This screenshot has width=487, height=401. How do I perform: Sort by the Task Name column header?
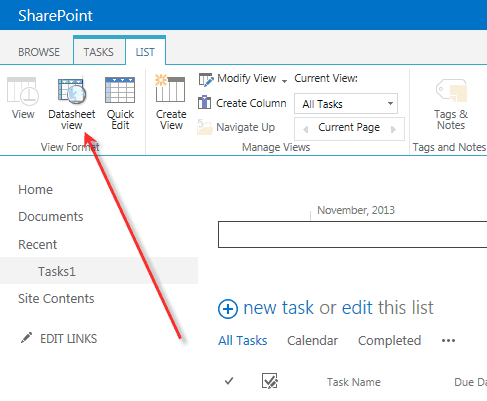coord(354,382)
